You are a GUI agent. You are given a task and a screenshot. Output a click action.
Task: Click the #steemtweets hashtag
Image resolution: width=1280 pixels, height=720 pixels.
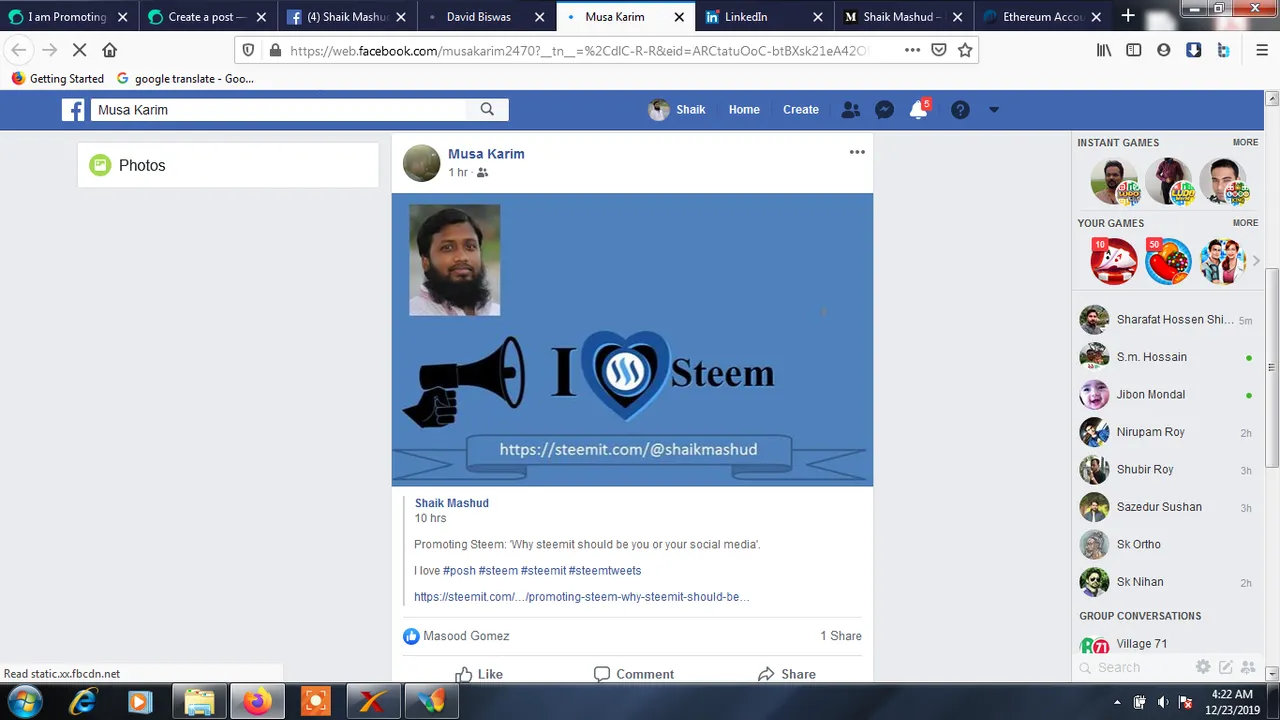[x=605, y=571]
